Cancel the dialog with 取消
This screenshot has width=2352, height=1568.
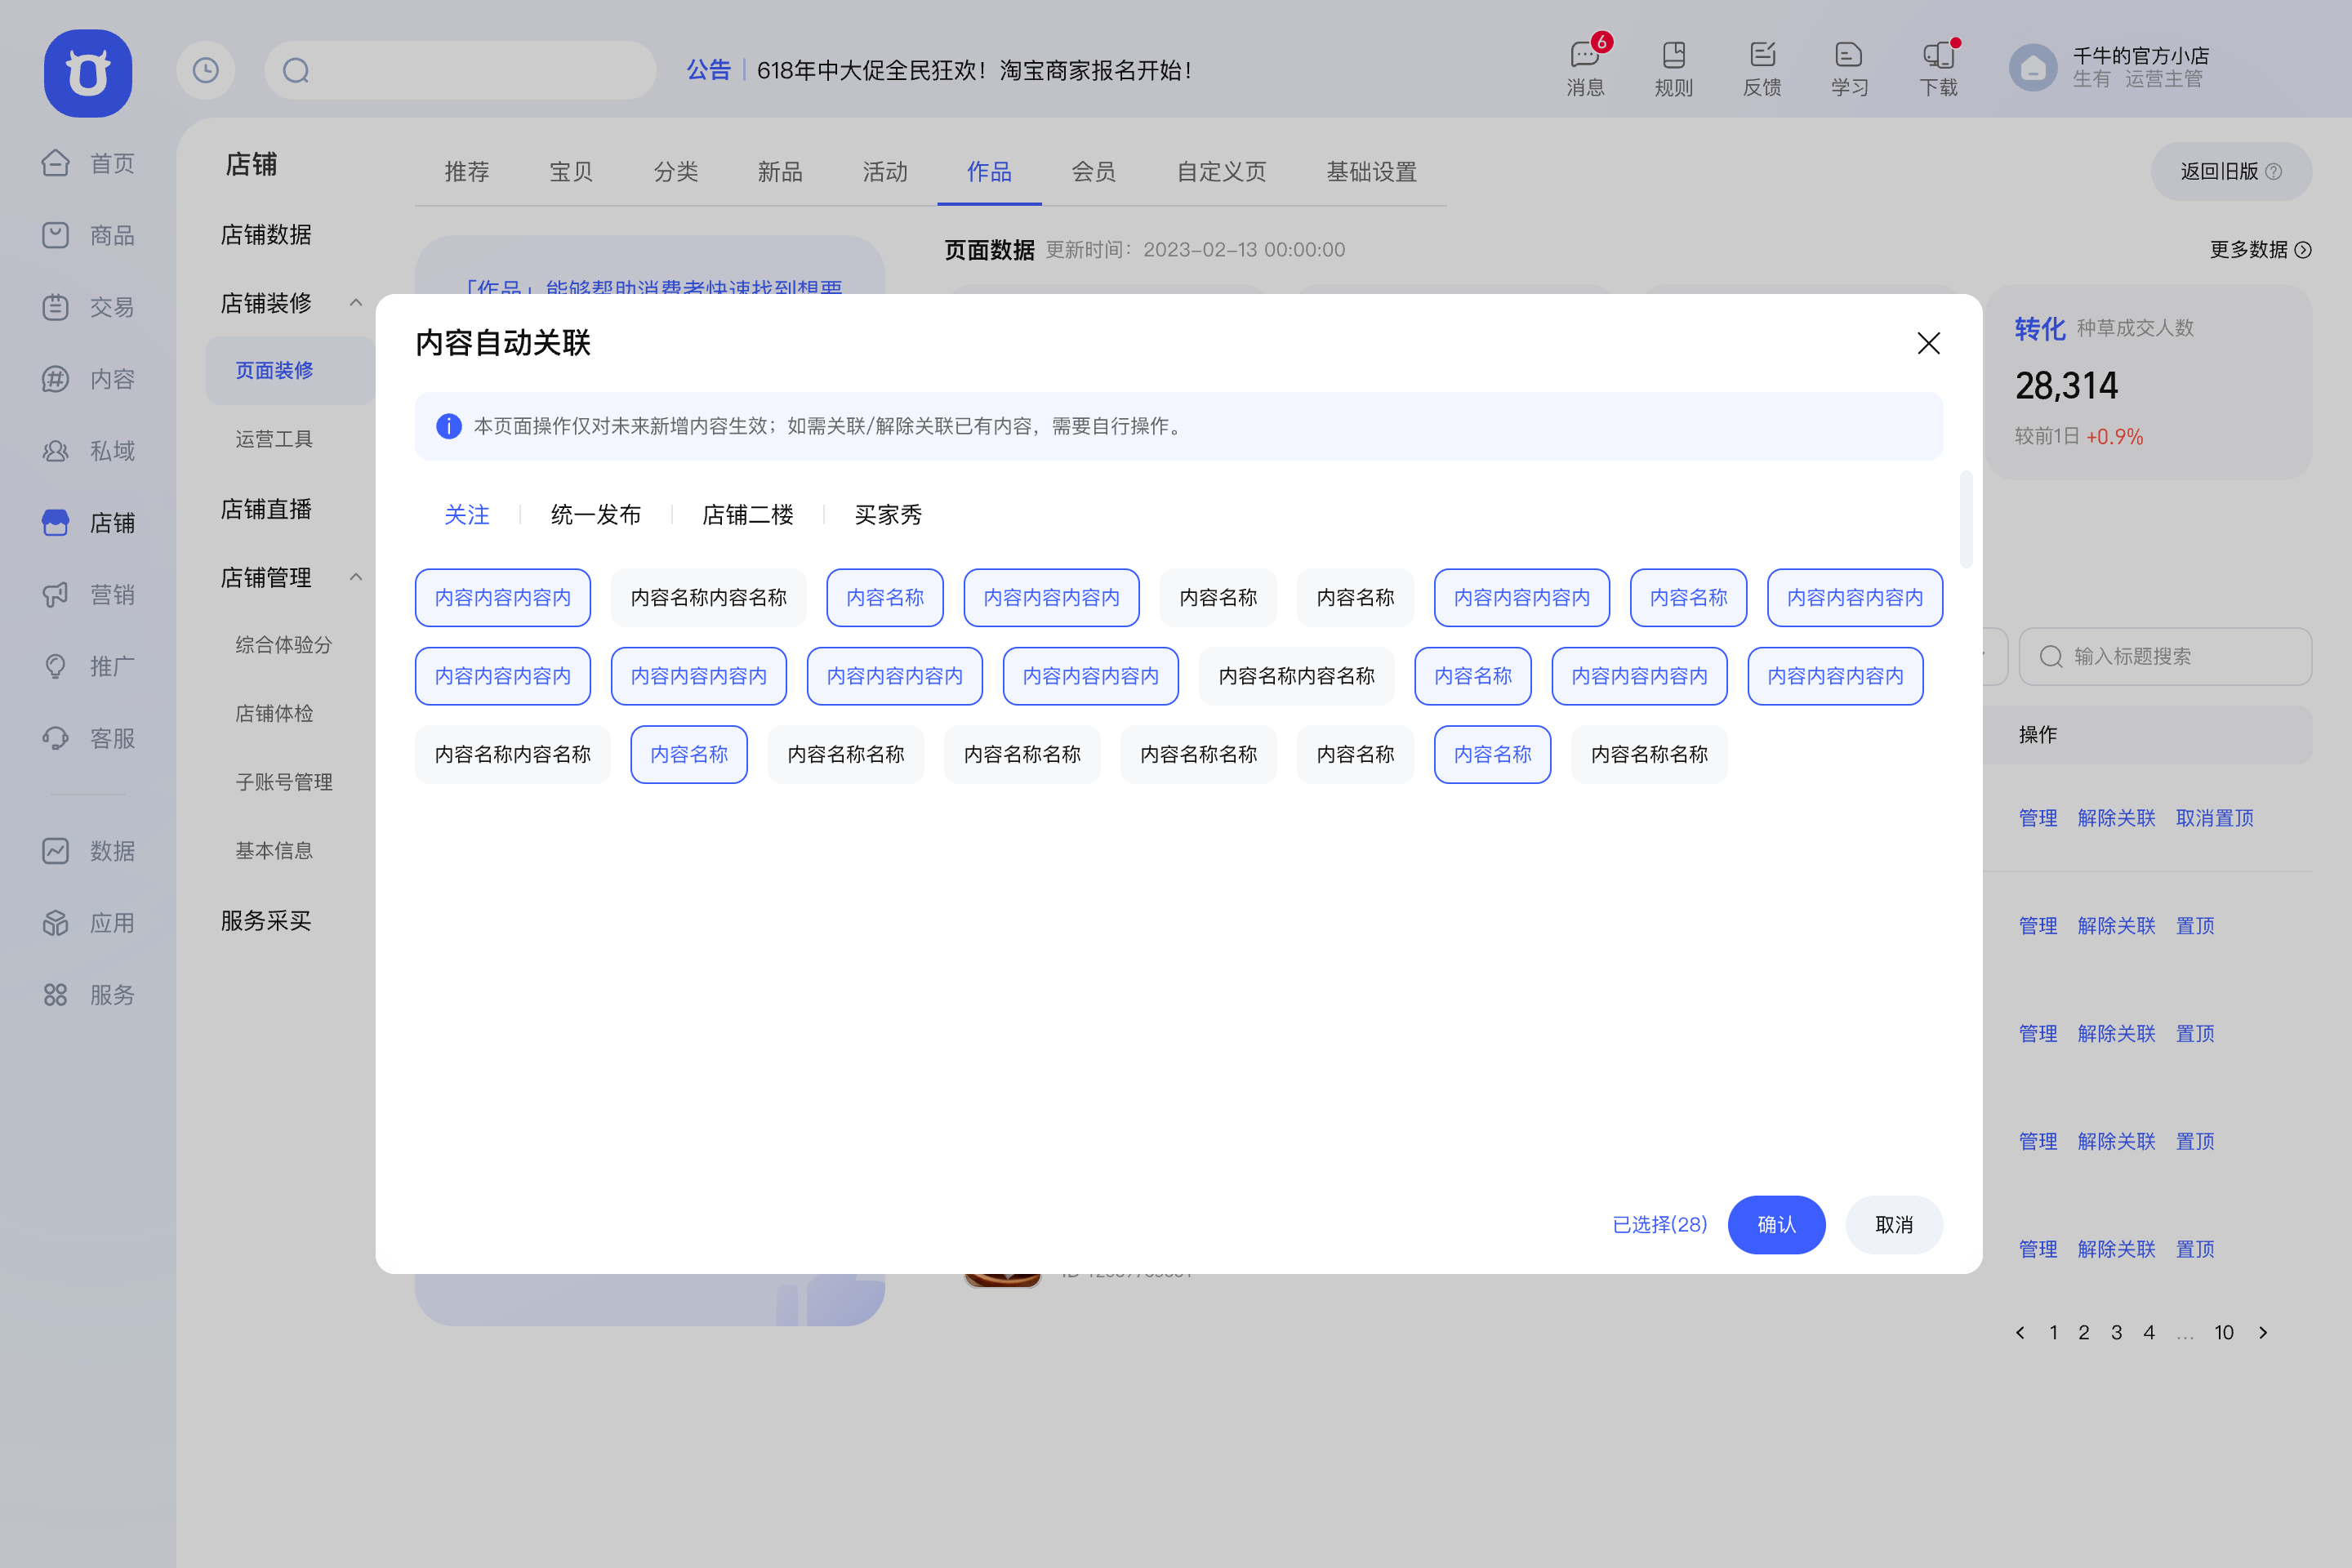1894,1225
